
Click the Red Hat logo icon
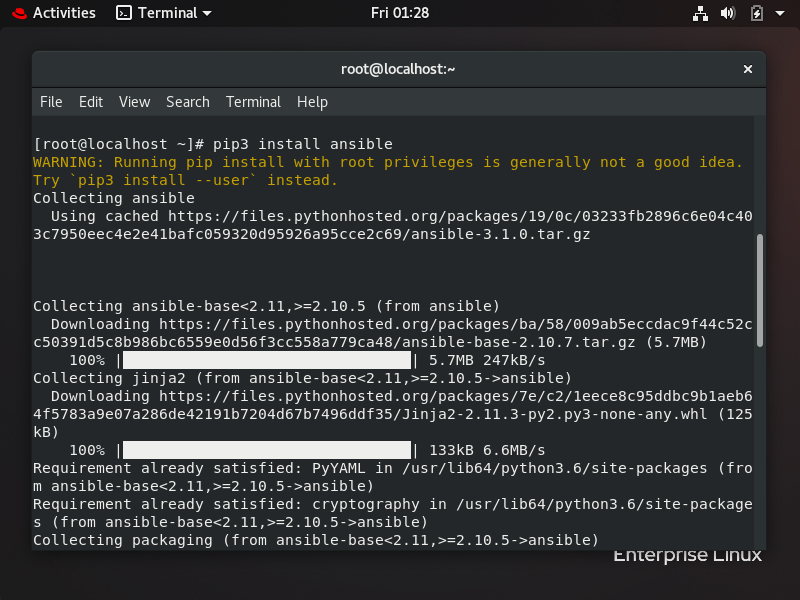[19, 13]
